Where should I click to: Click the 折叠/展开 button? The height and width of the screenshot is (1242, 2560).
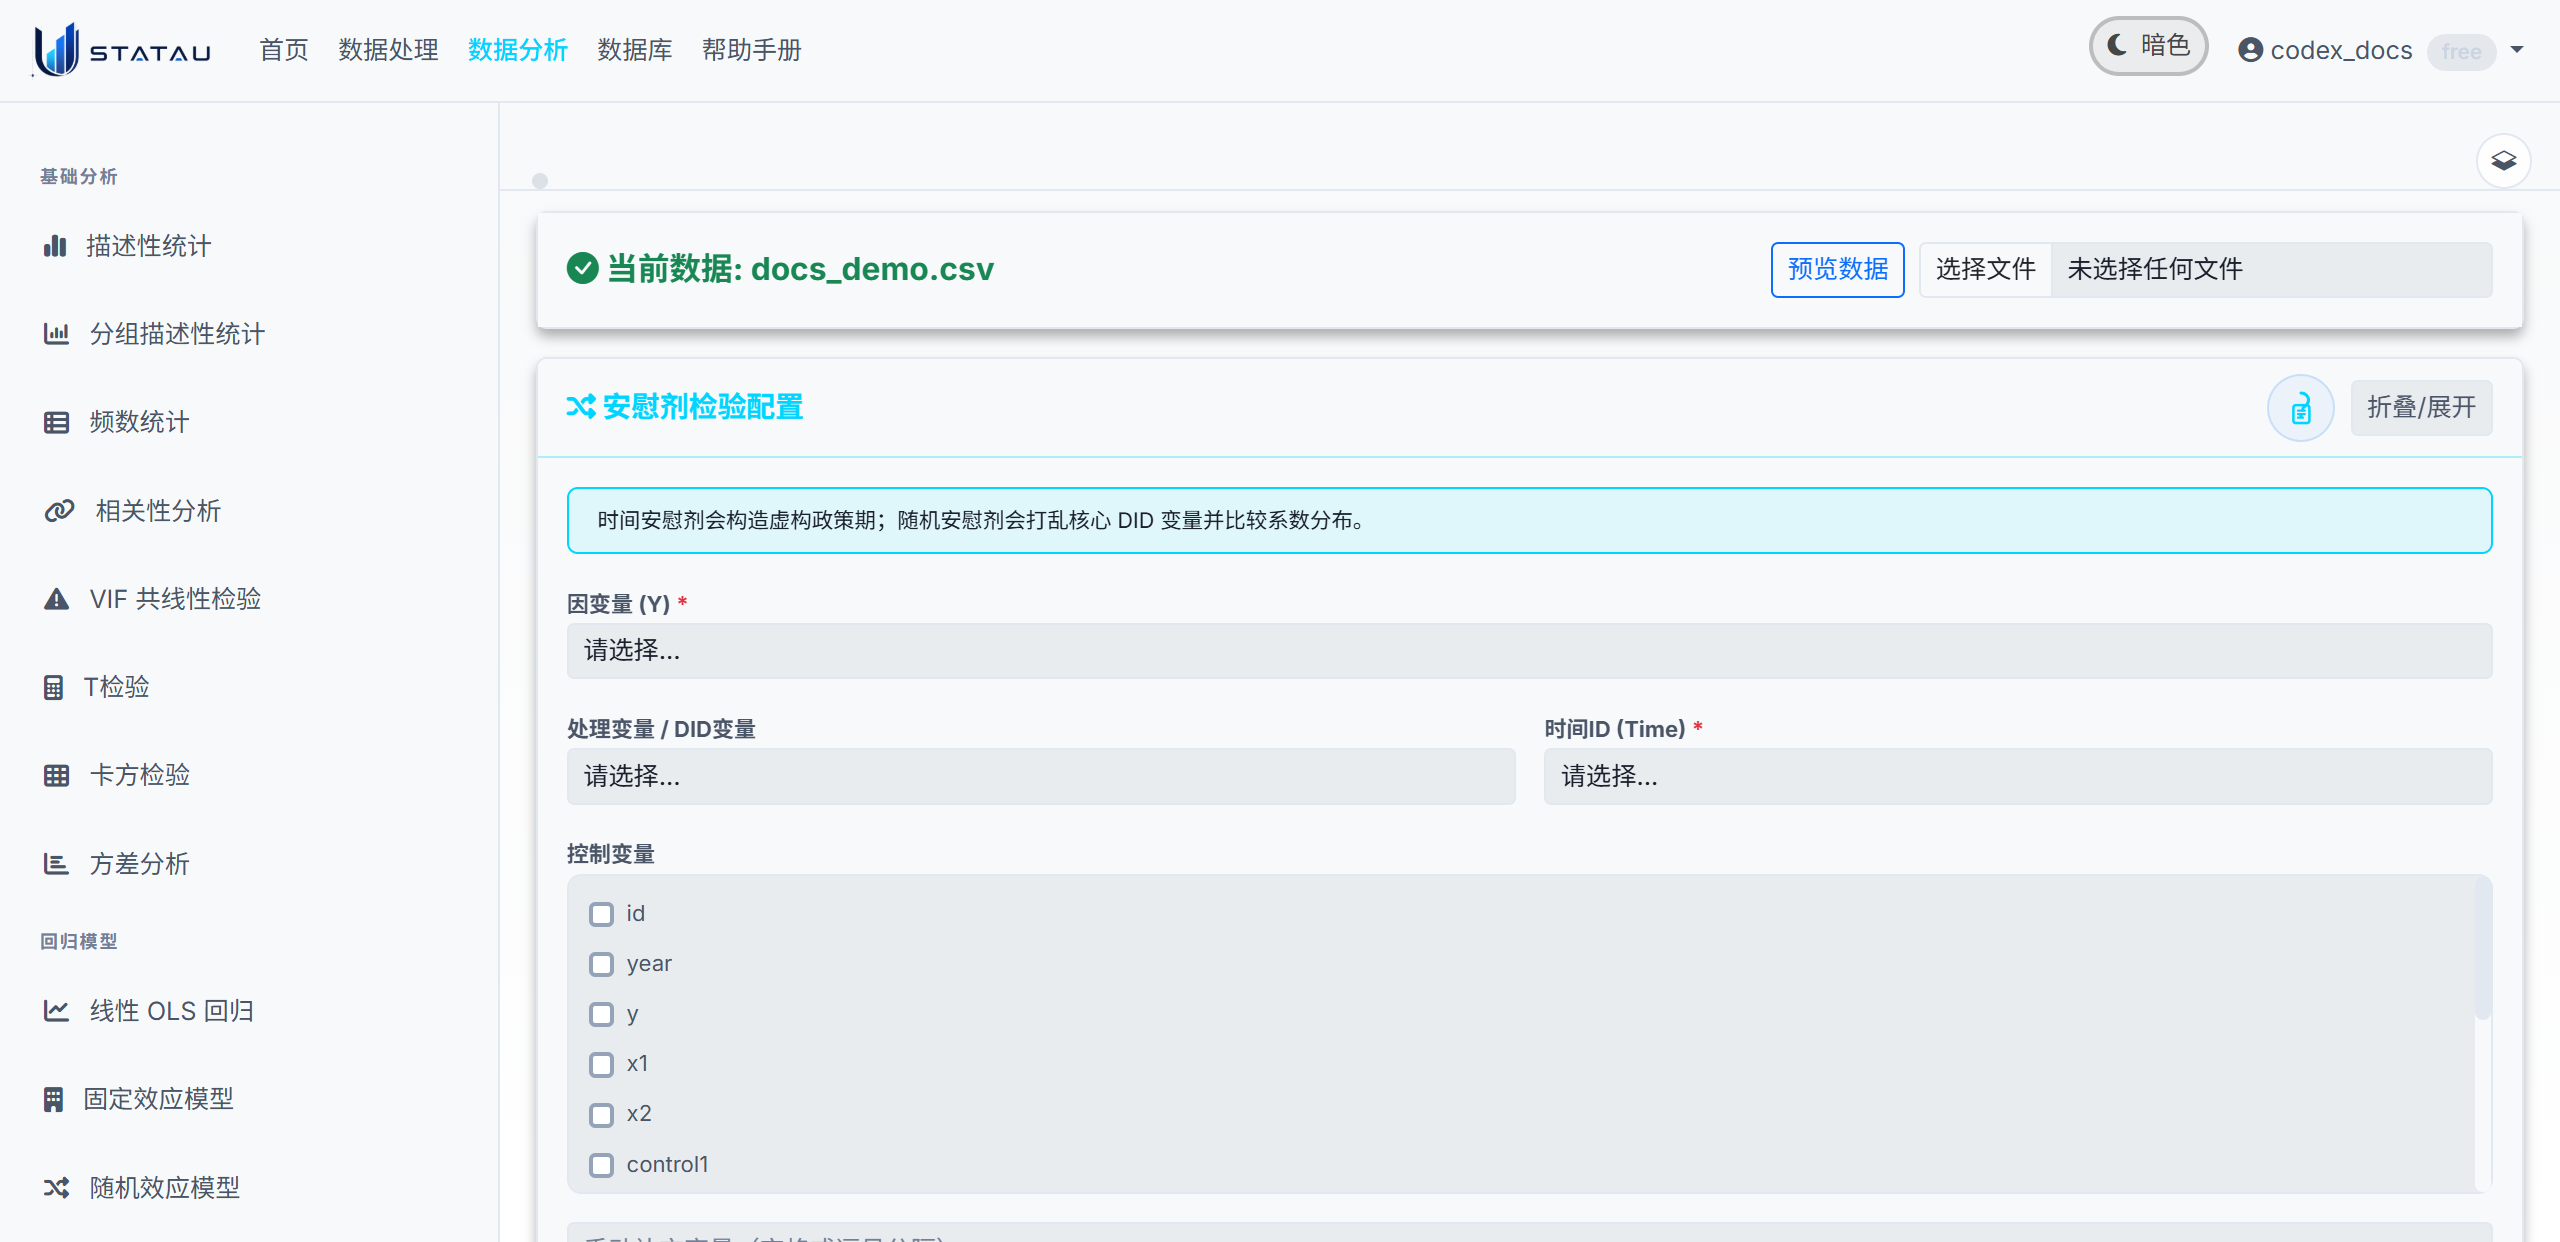coord(2421,408)
